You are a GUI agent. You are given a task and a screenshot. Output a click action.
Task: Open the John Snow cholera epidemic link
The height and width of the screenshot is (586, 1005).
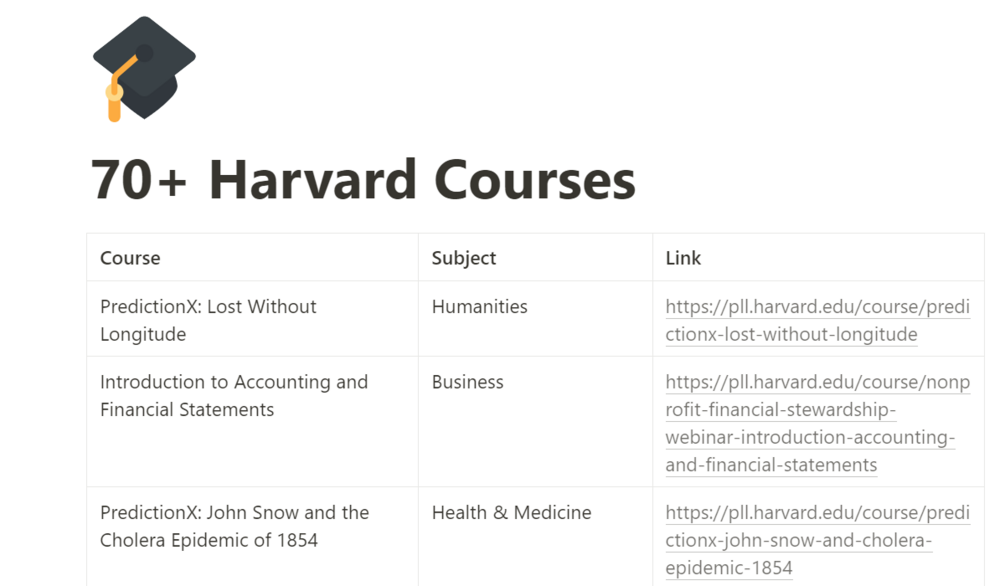pyautogui.click(x=817, y=540)
